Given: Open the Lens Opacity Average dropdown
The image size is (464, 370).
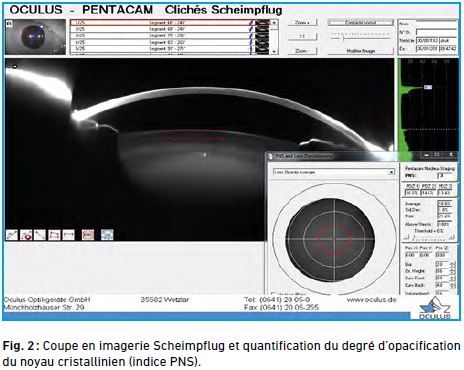Looking at the screenshot, I should [334, 172].
